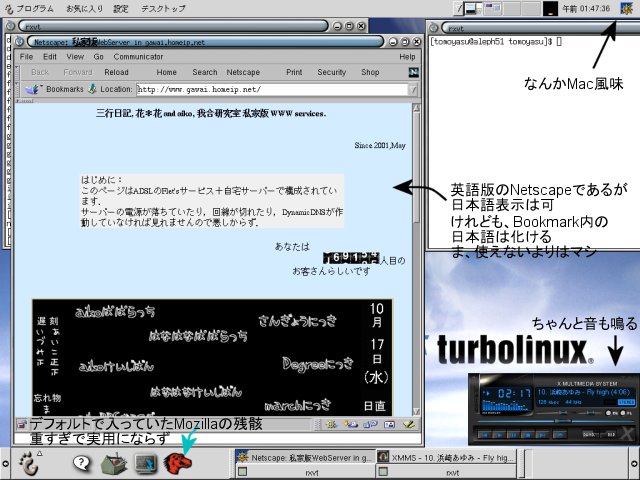Image resolution: width=640 pixels, height=480 pixels.
Task: Open the Location URL history dropdown
Action: coord(413,89)
